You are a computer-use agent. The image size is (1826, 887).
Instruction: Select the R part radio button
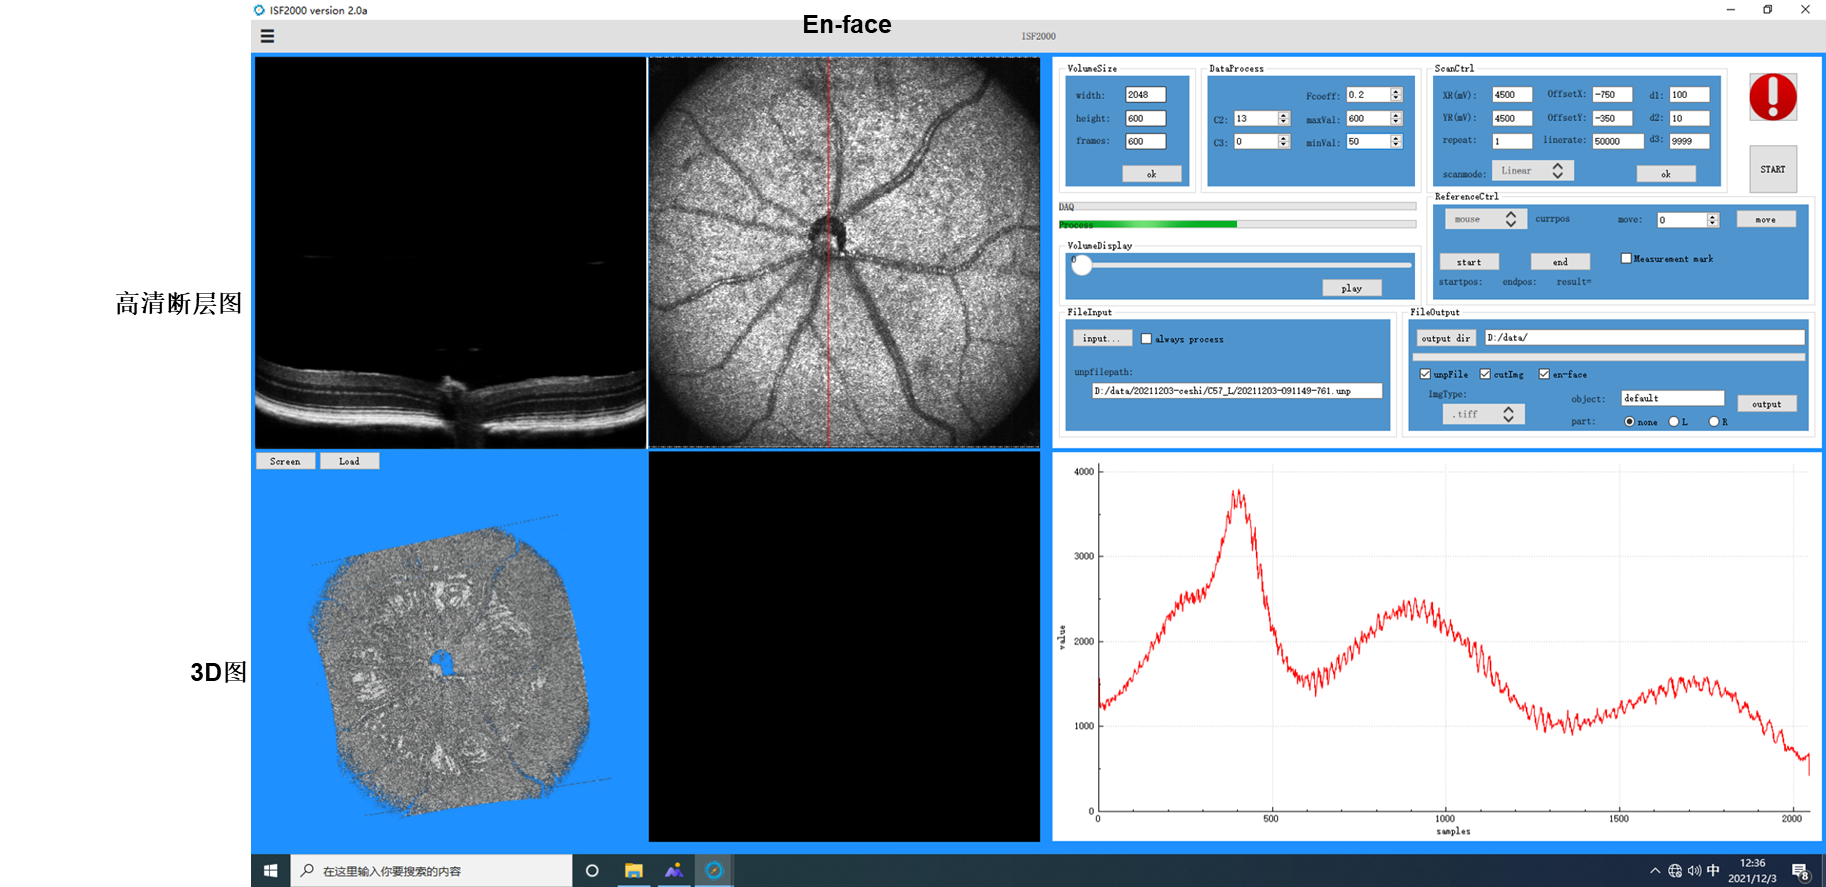[1713, 422]
